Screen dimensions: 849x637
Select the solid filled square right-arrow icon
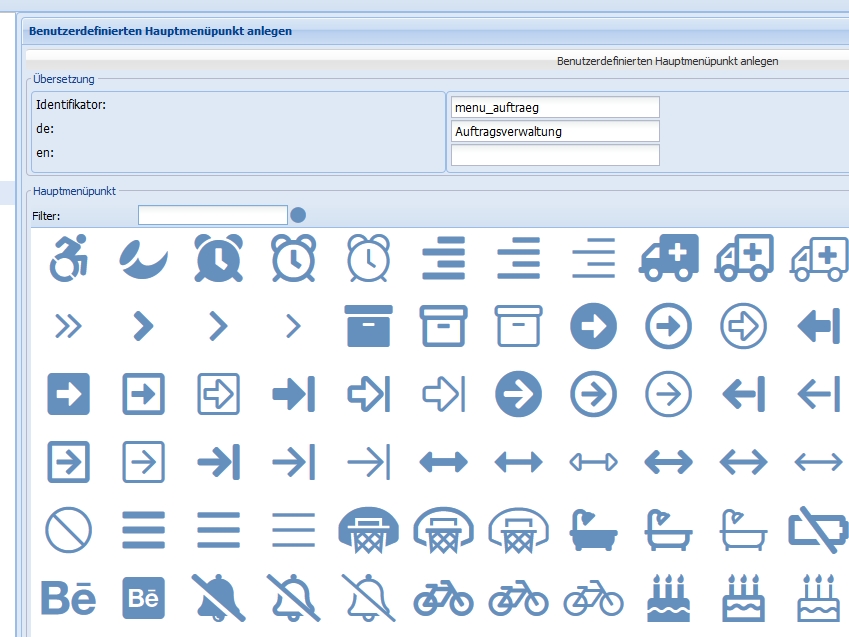68,393
